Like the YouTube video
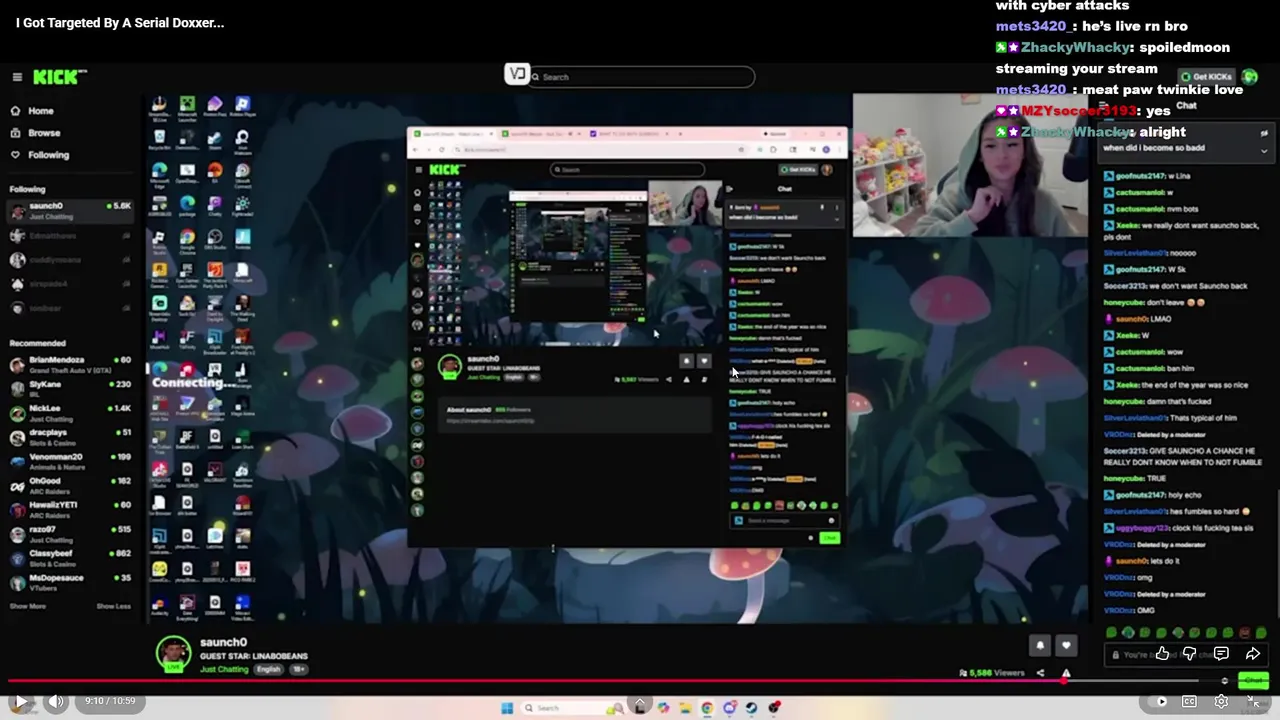The width and height of the screenshot is (1280, 720). pos(1162,654)
